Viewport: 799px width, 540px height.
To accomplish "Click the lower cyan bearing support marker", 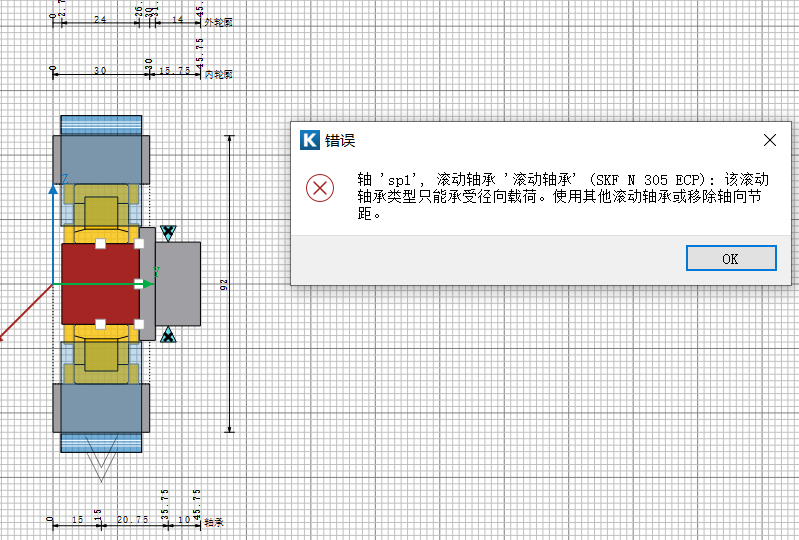I will click(x=168, y=335).
